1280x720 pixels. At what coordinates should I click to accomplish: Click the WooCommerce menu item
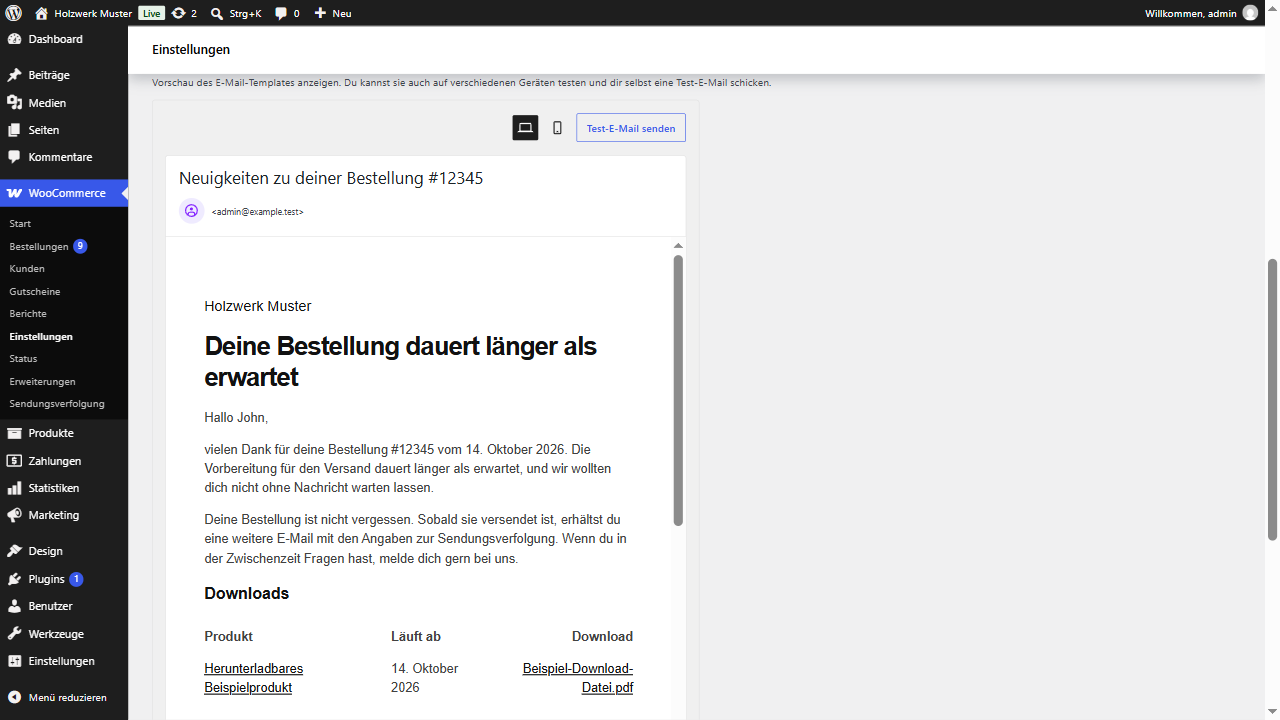[x=64, y=193]
